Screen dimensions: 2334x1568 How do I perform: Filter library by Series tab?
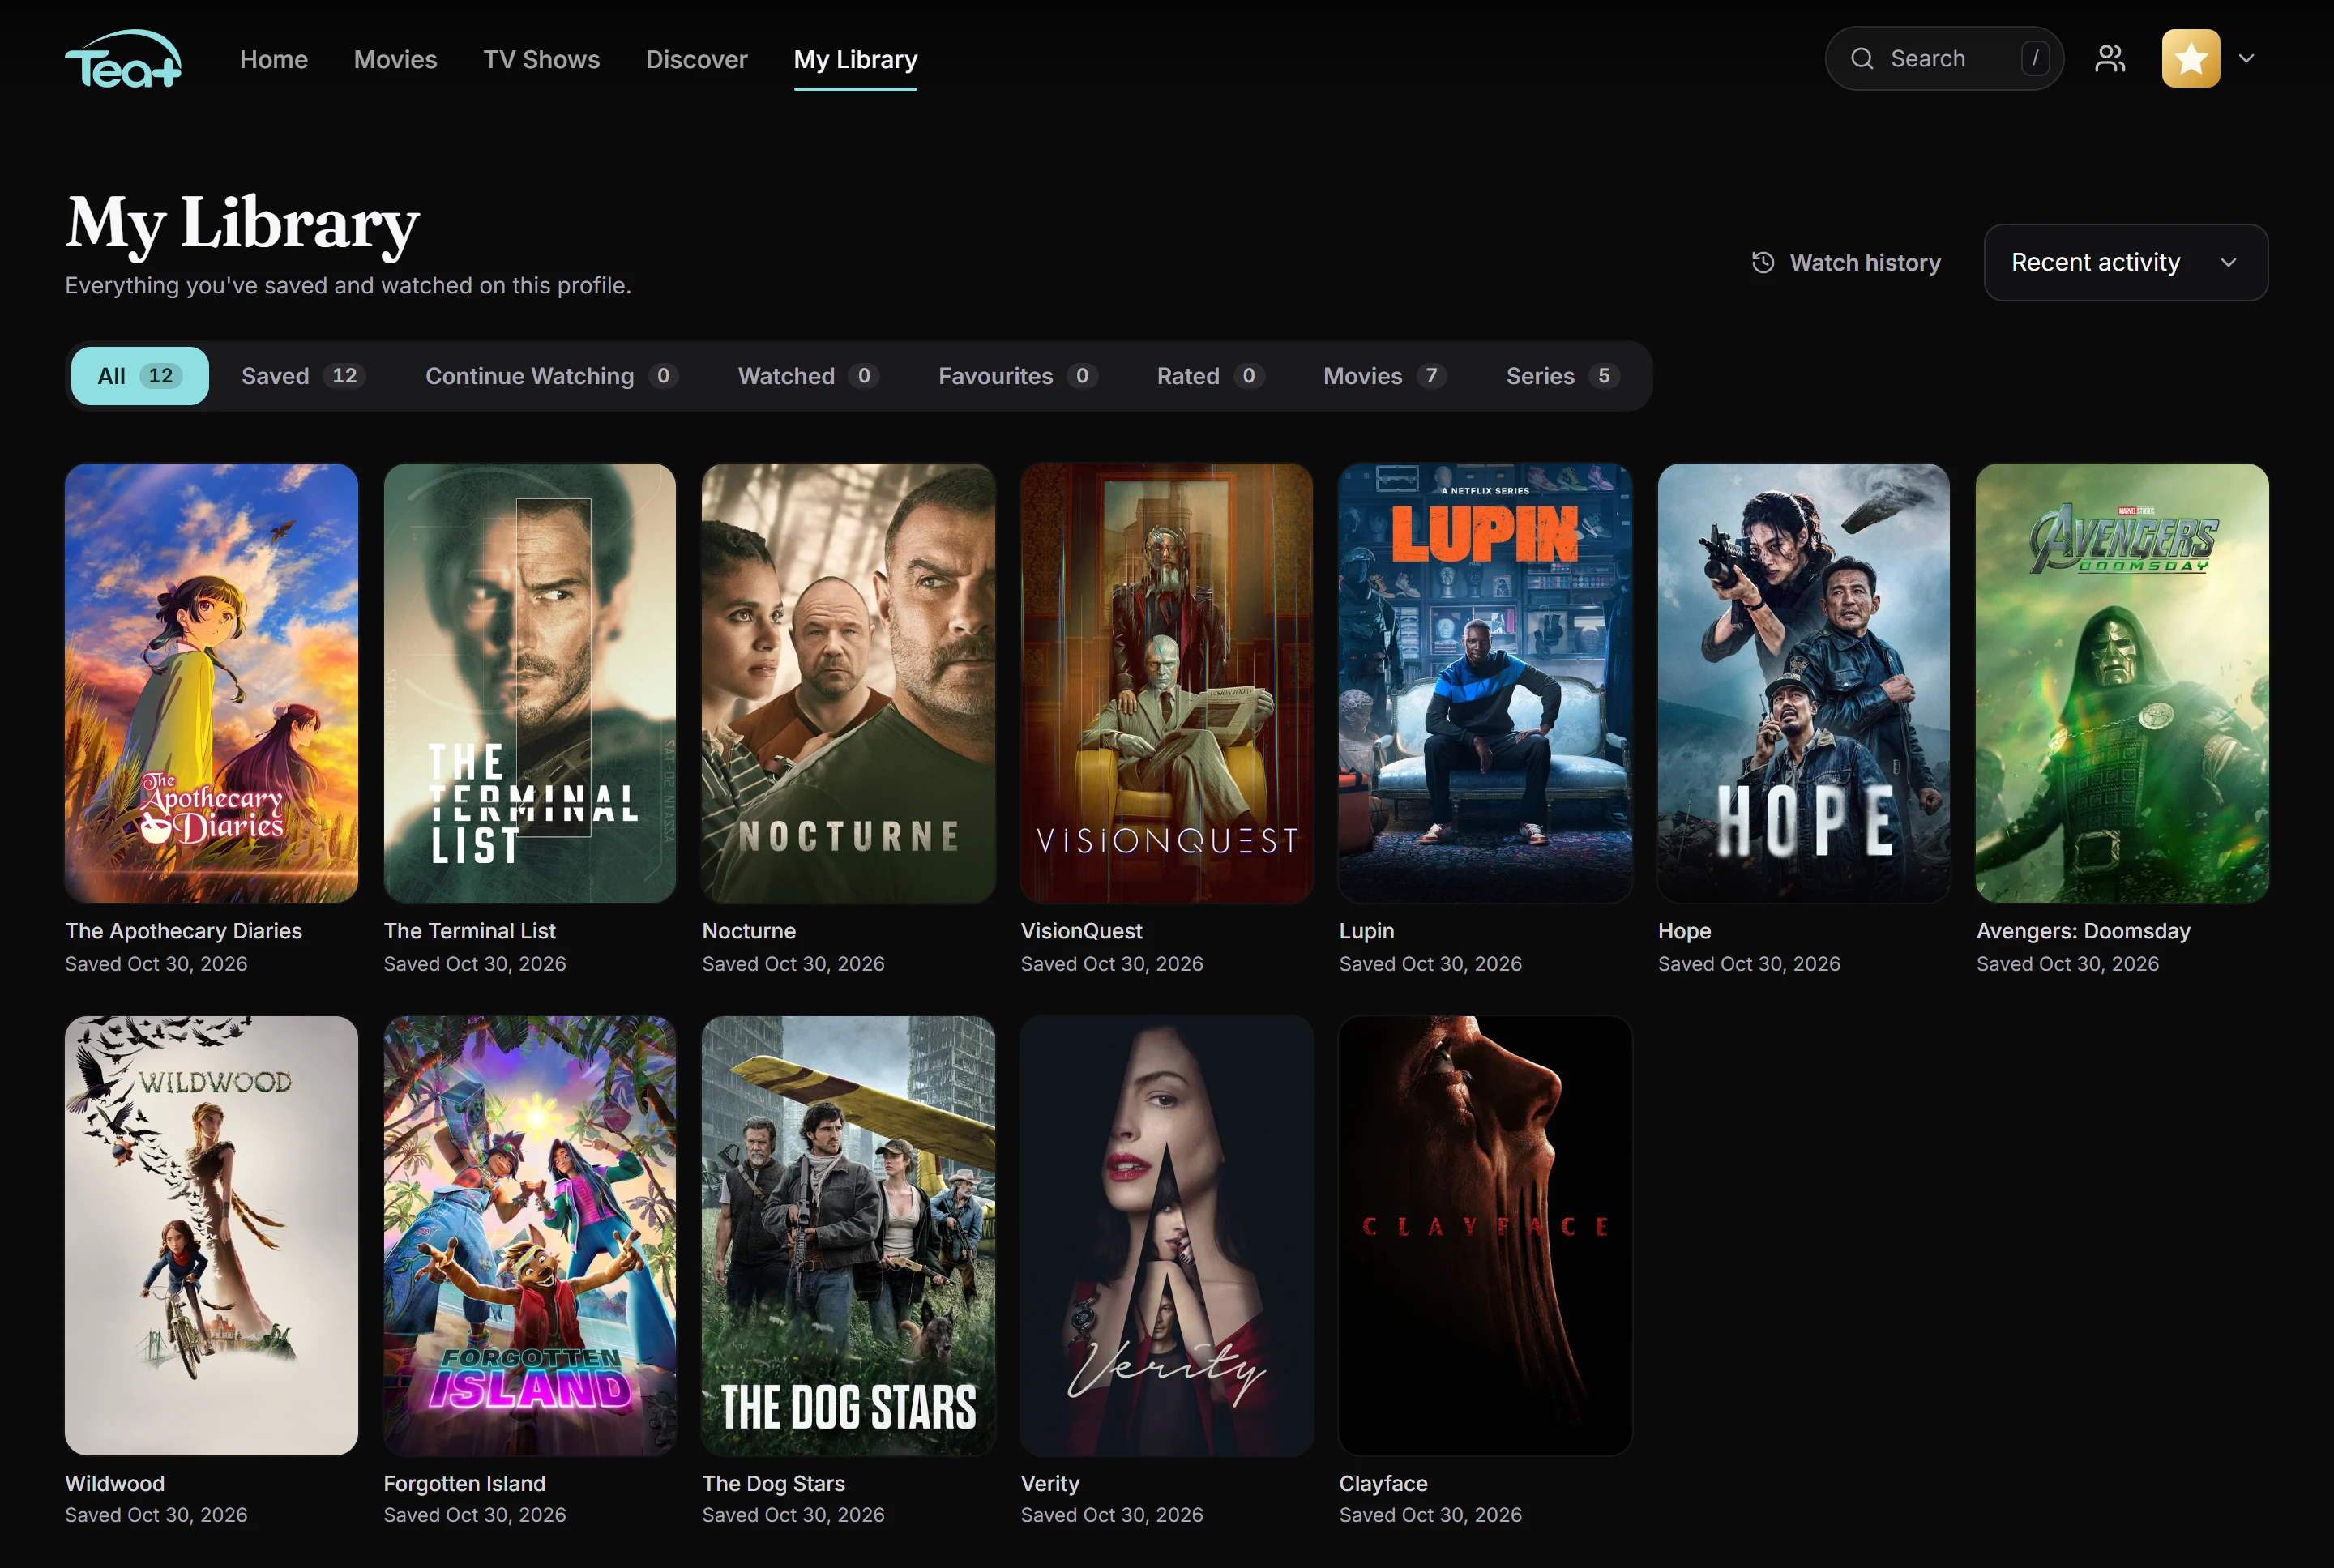tap(1563, 376)
